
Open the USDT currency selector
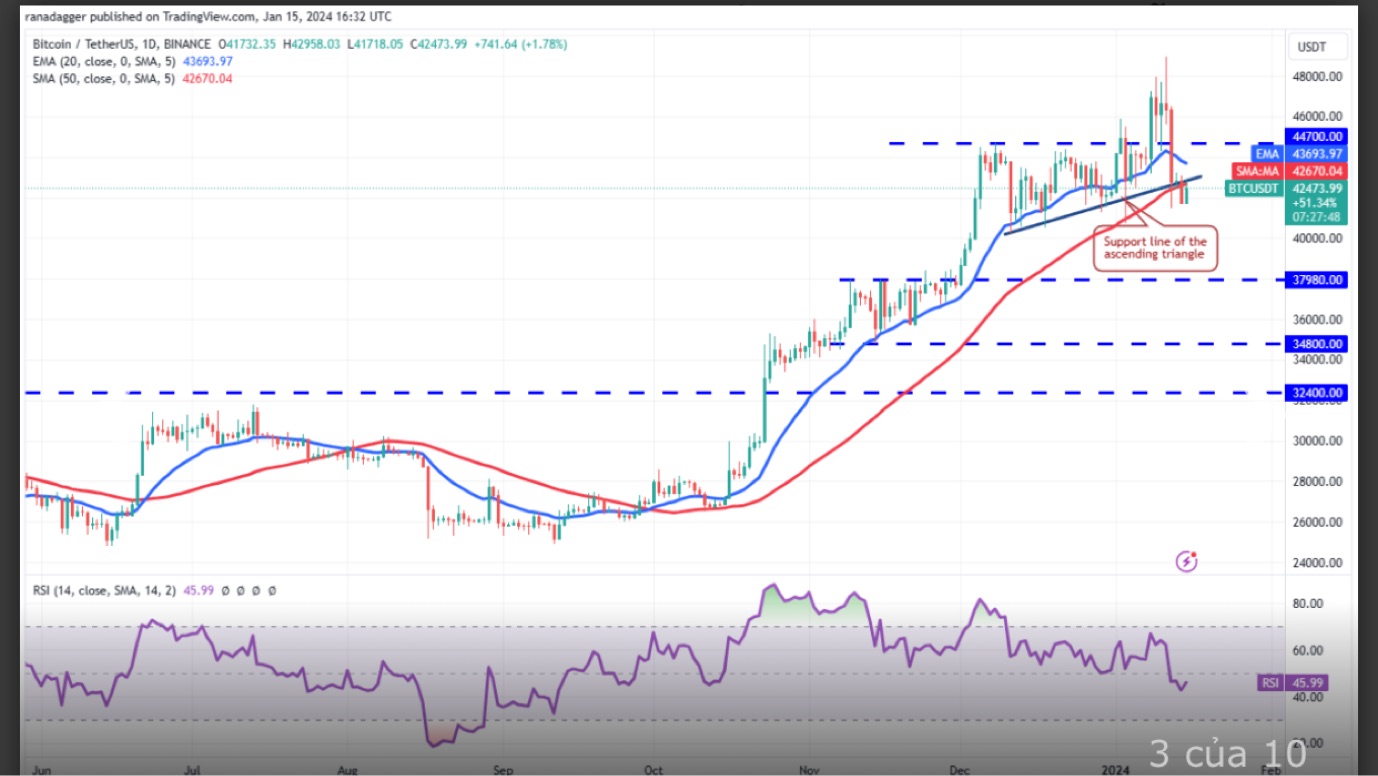pyautogui.click(x=1311, y=47)
